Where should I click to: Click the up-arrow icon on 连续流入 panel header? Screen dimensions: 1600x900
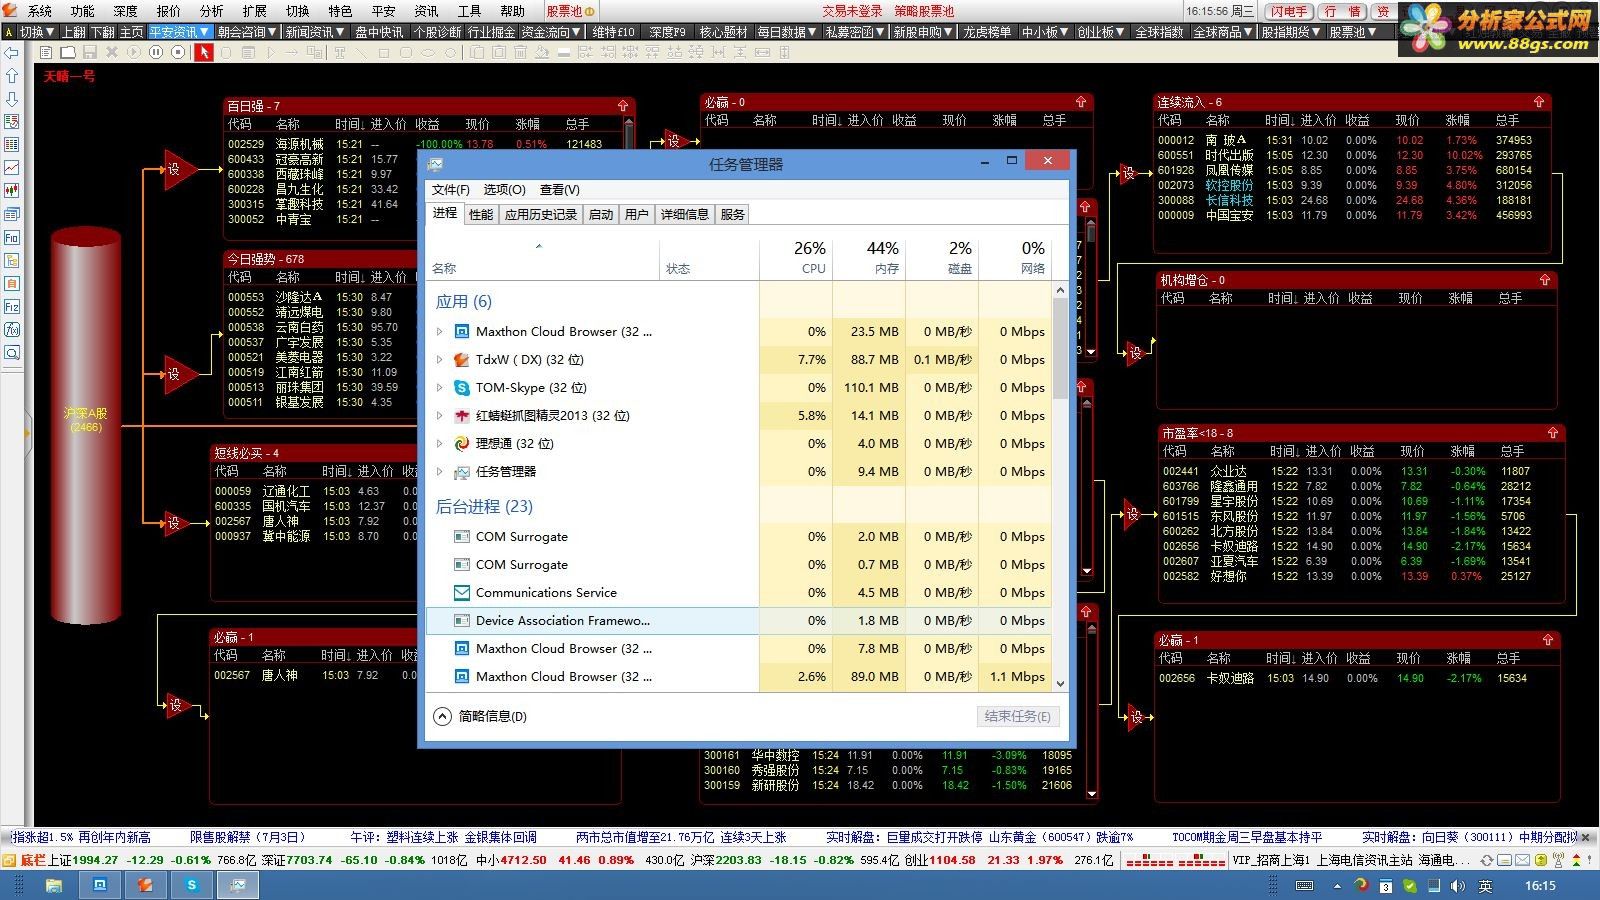pyautogui.click(x=1539, y=102)
